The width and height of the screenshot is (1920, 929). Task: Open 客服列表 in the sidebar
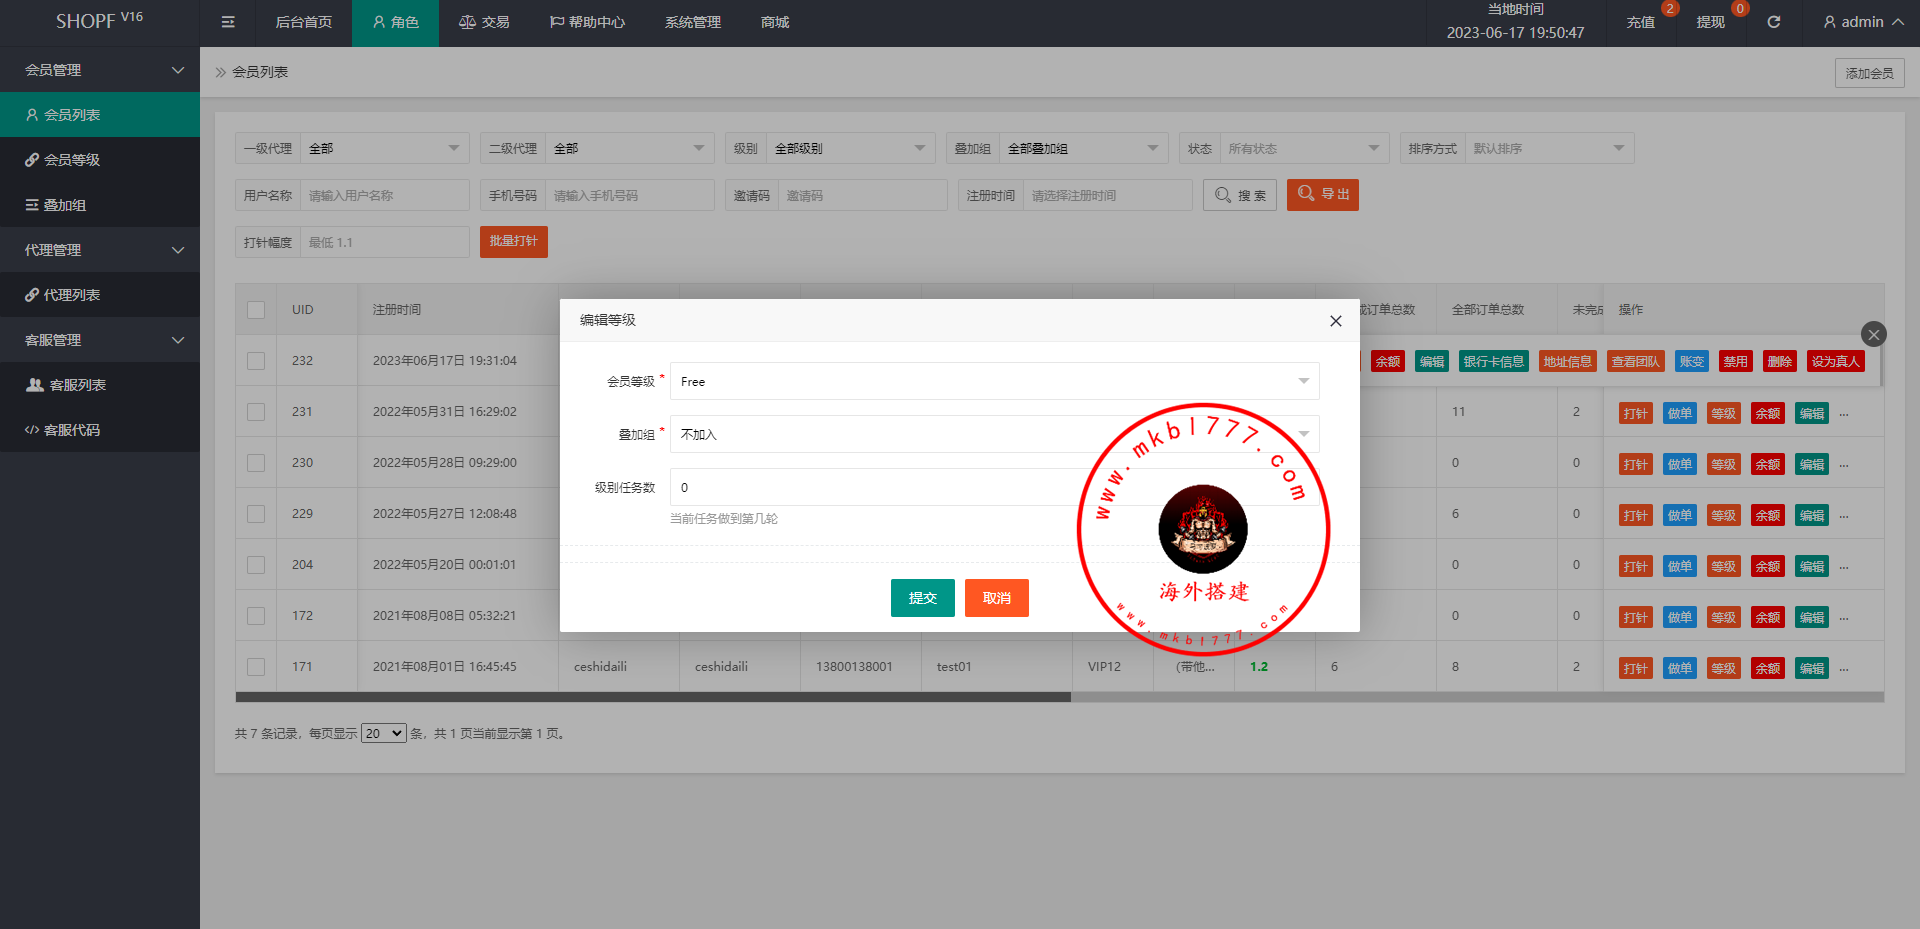tap(100, 385)
